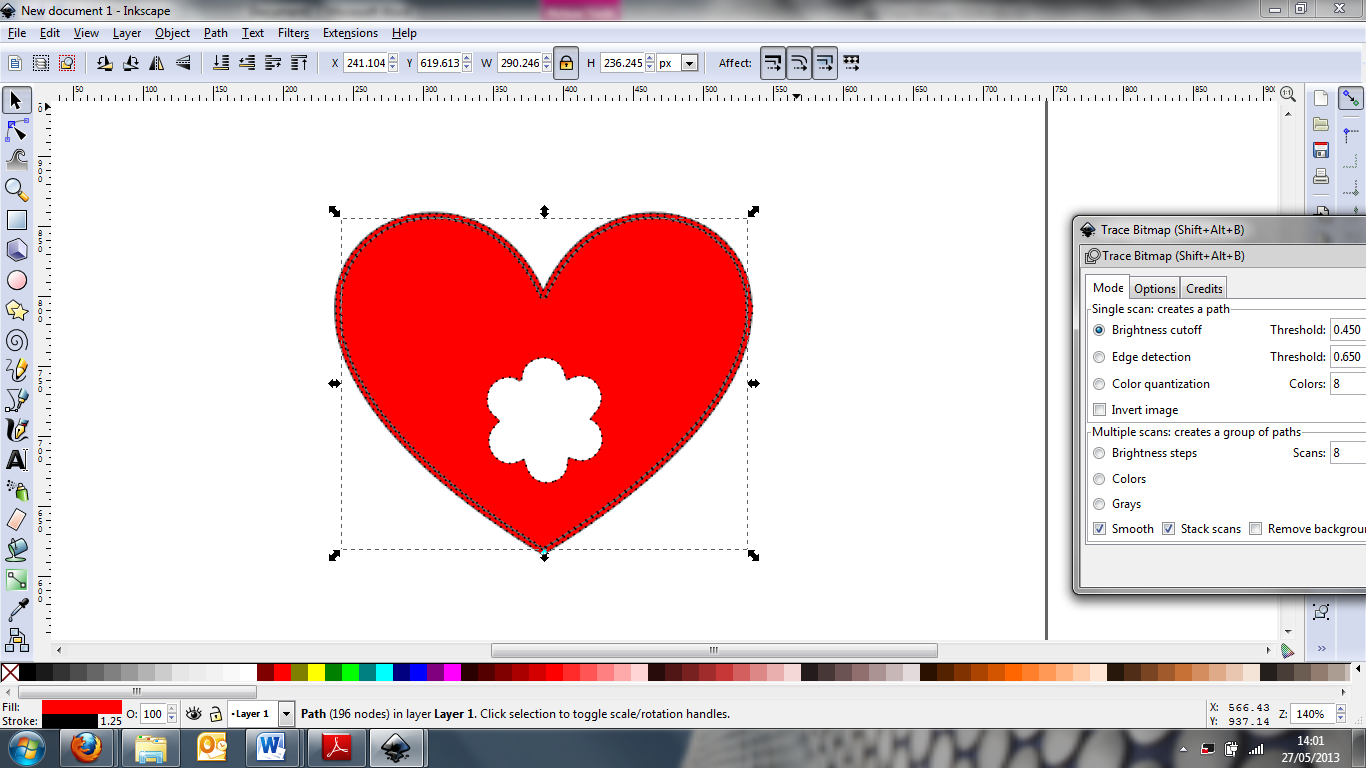Click the brightness Threshold 0.450 field
The width and height of the screenshot is (1366, 768).
(1348, 330)
